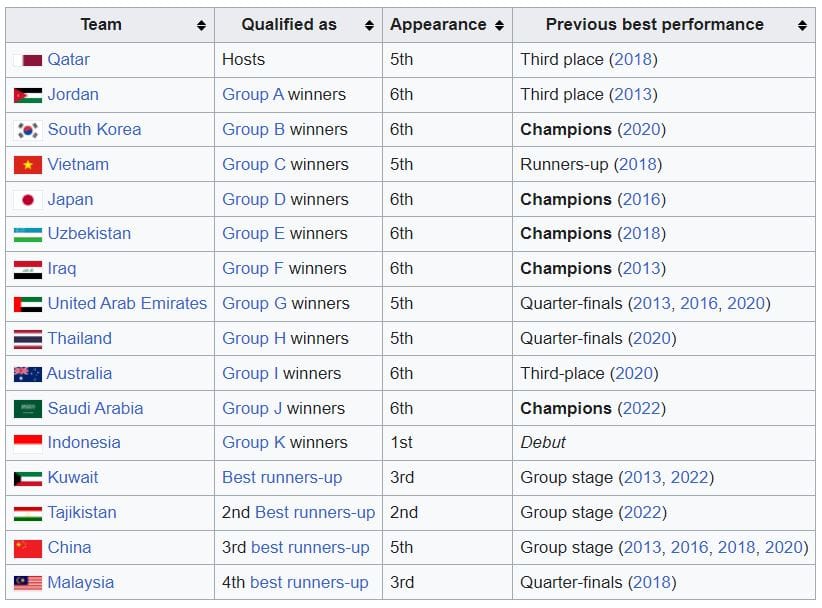This screenshot has height=608, width=822.
Task: Follow the Best runners-up link for Kuwait
Action: pos(282,478)
